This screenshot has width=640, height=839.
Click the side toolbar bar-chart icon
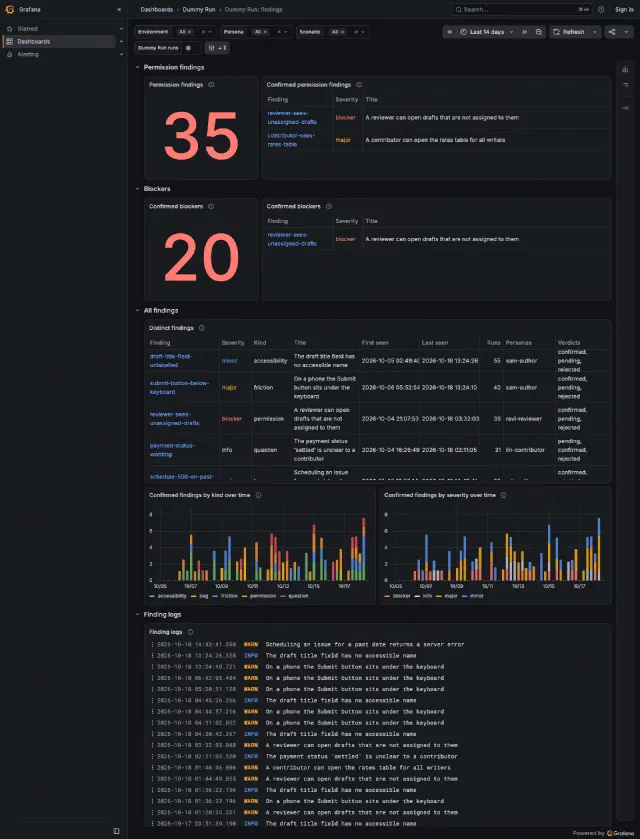click(x=624, y=70)
